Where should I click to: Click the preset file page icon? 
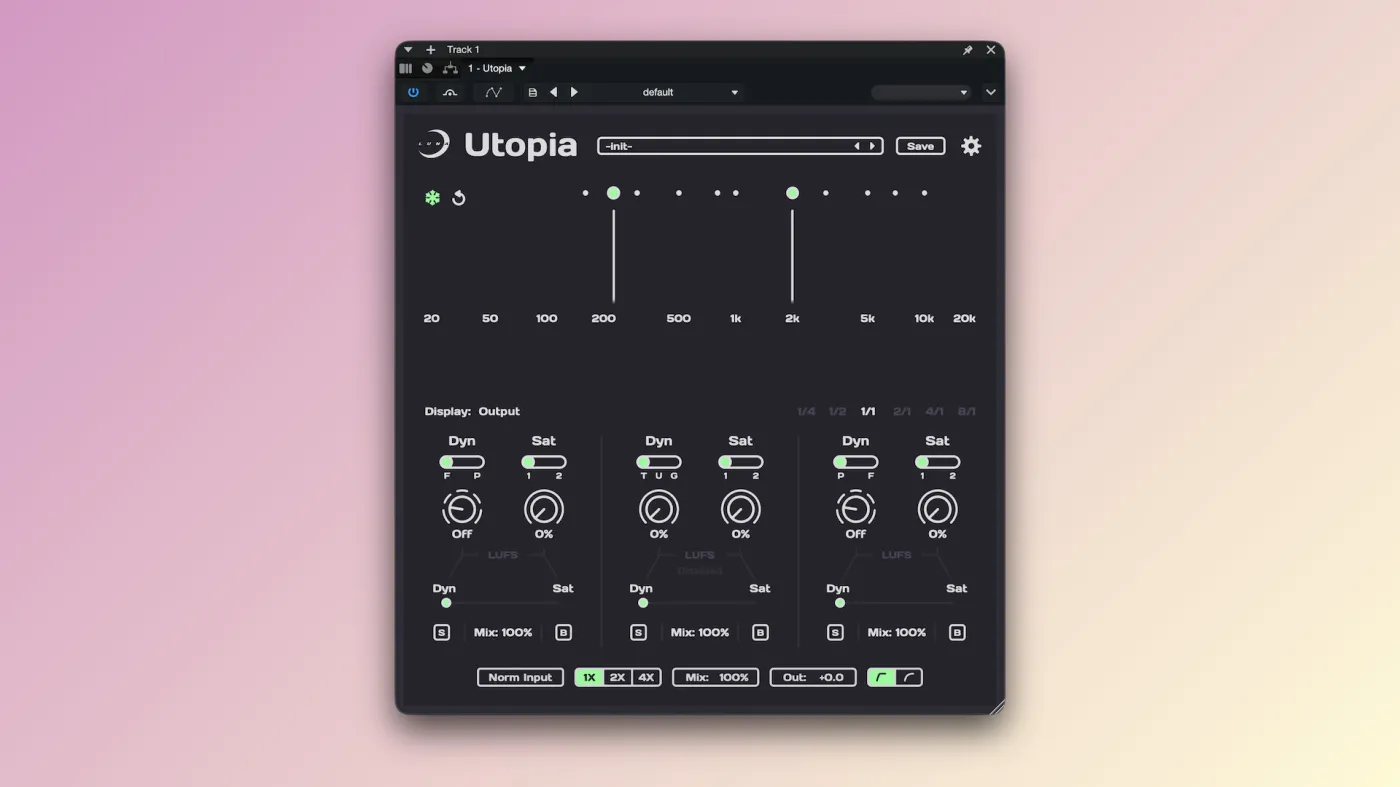pos(533,92)
